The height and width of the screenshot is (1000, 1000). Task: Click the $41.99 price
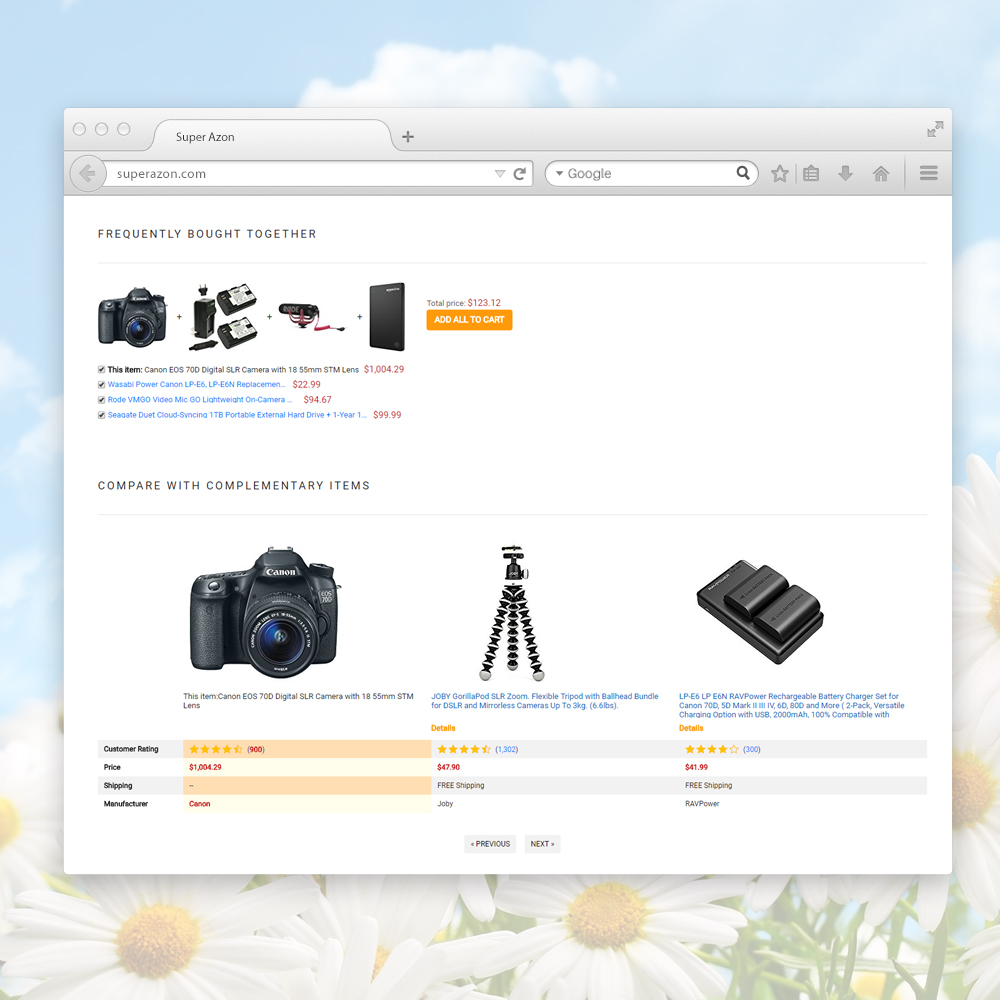(x=696, y=767)
